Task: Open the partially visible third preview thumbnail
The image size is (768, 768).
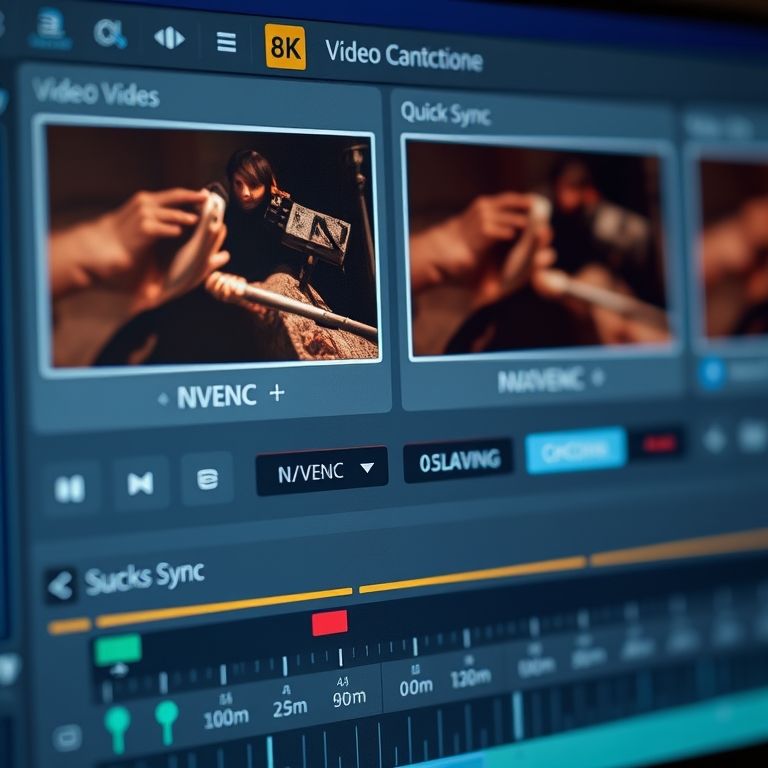Action: coord(731,247)
